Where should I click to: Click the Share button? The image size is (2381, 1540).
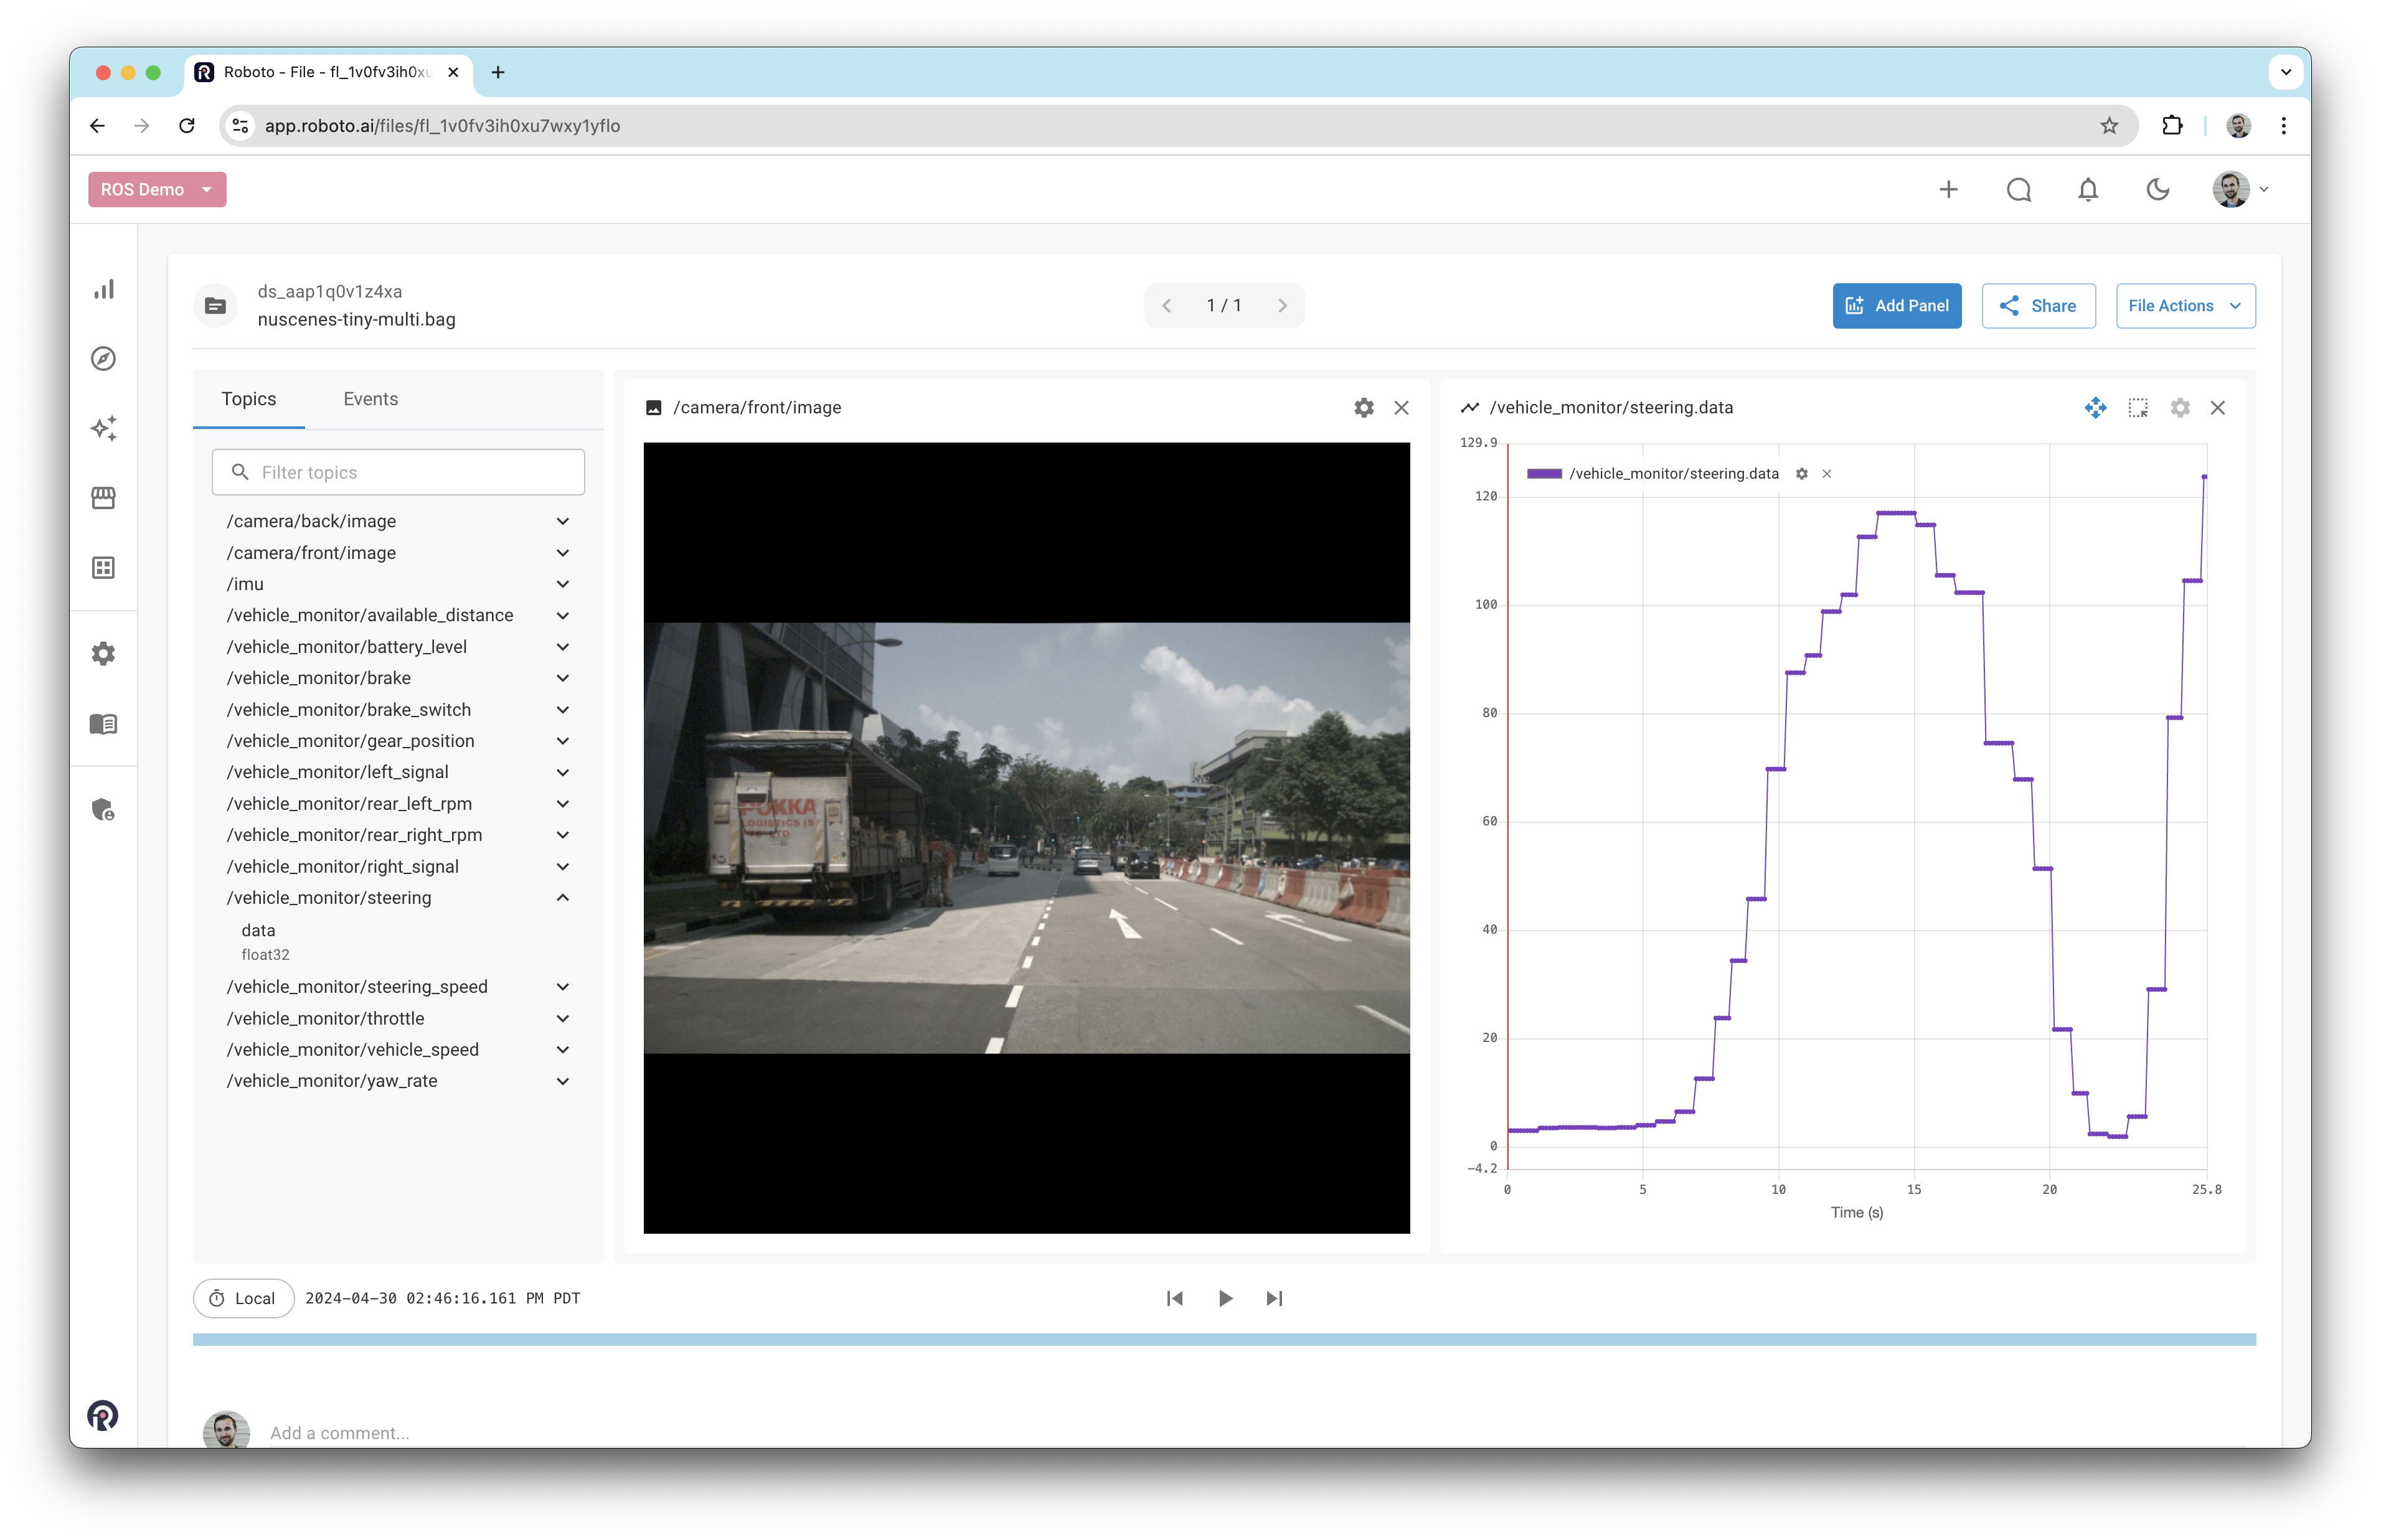[2038, 306]
